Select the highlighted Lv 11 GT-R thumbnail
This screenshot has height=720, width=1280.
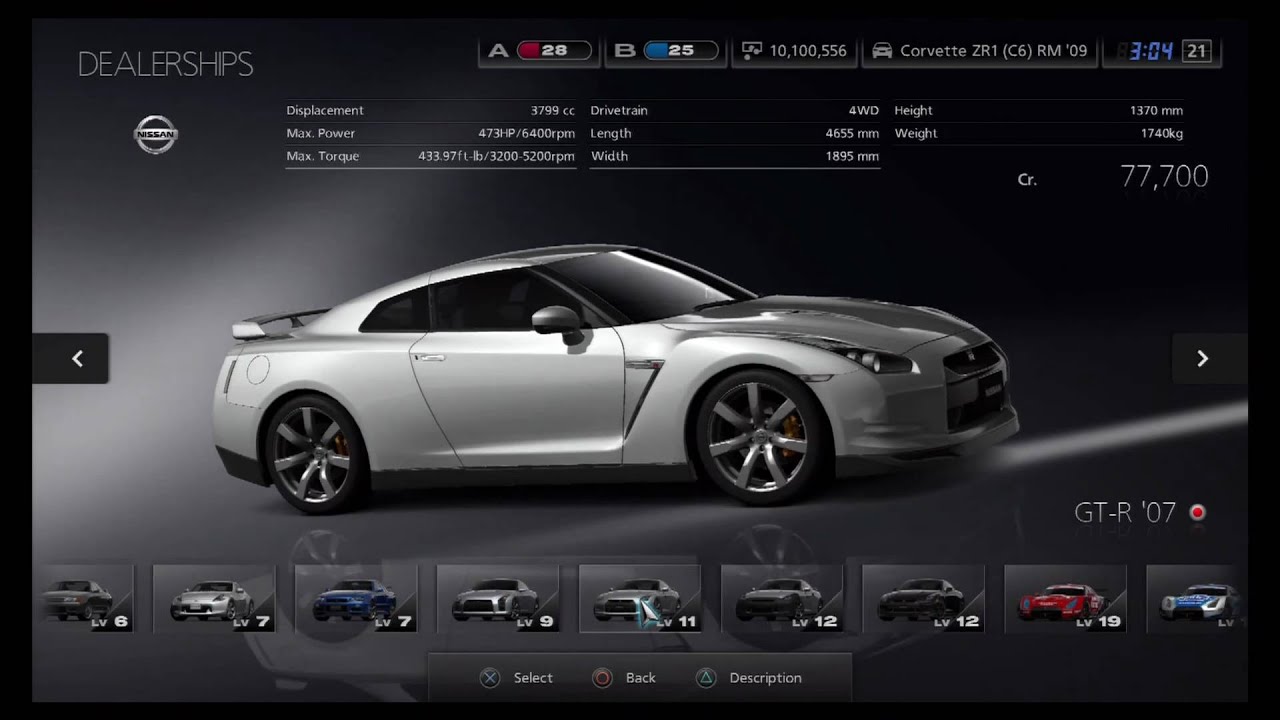639,598
